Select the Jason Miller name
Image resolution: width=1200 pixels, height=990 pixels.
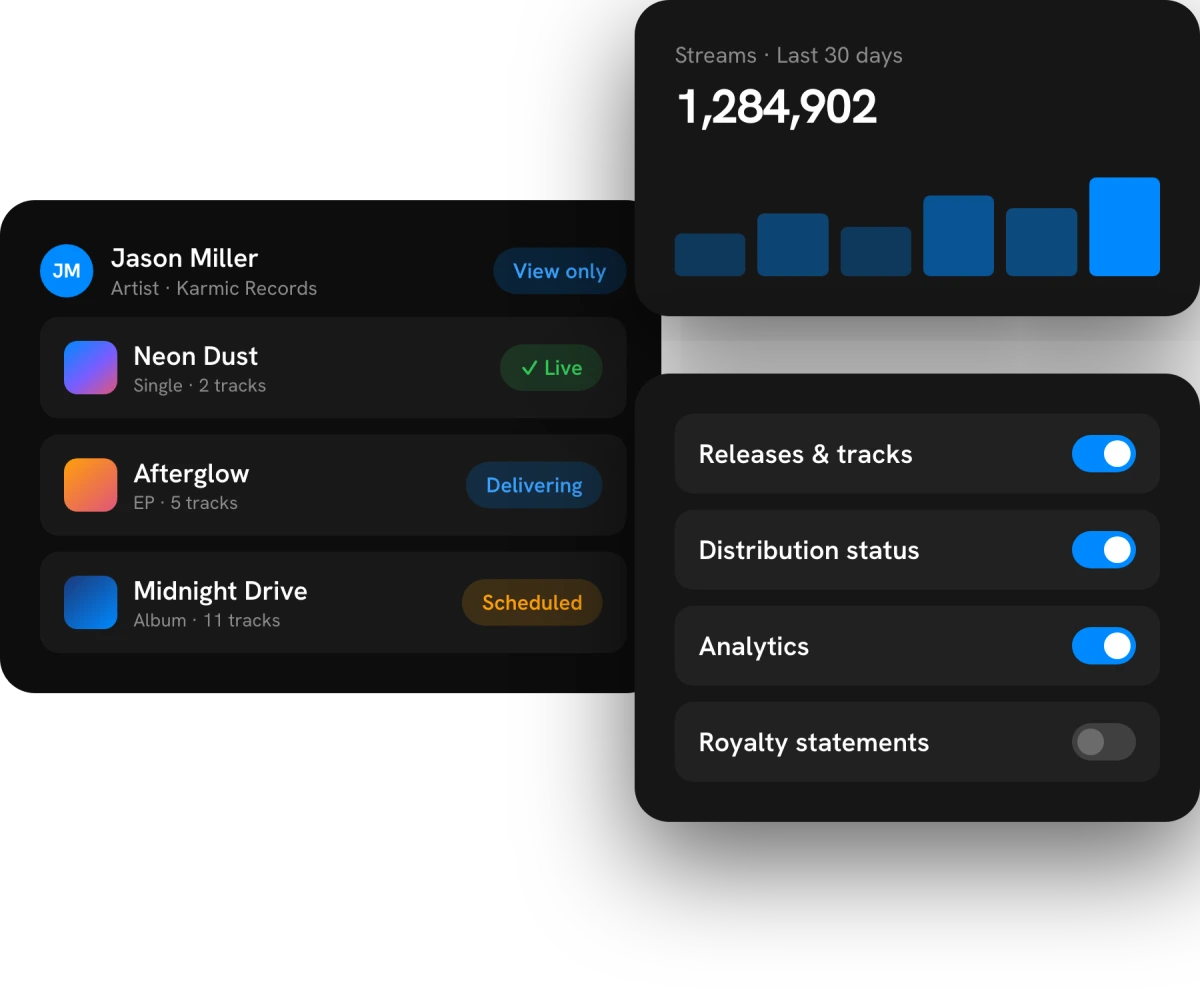(x=184, y=258)
